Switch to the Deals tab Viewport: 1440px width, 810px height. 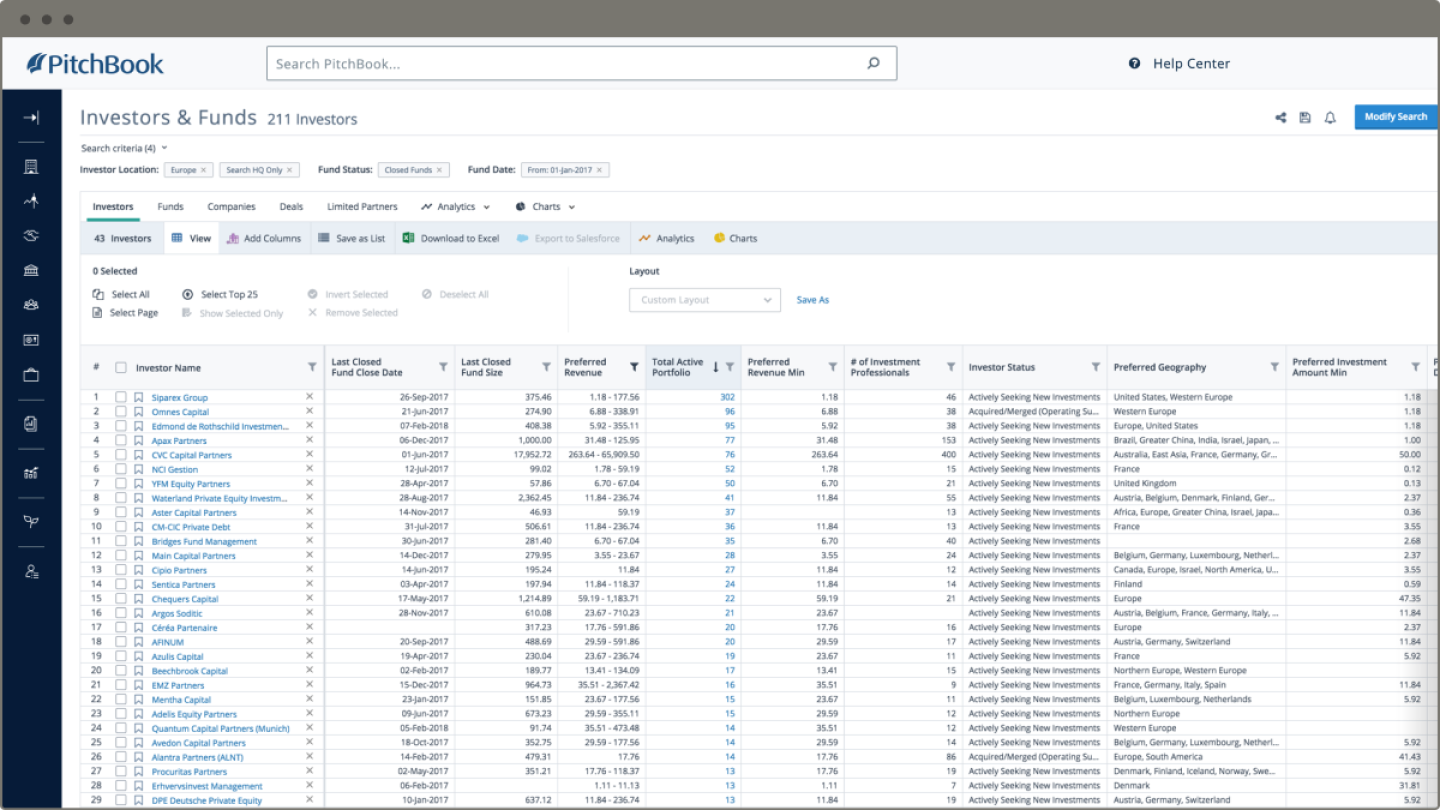[x=291, y=207]
